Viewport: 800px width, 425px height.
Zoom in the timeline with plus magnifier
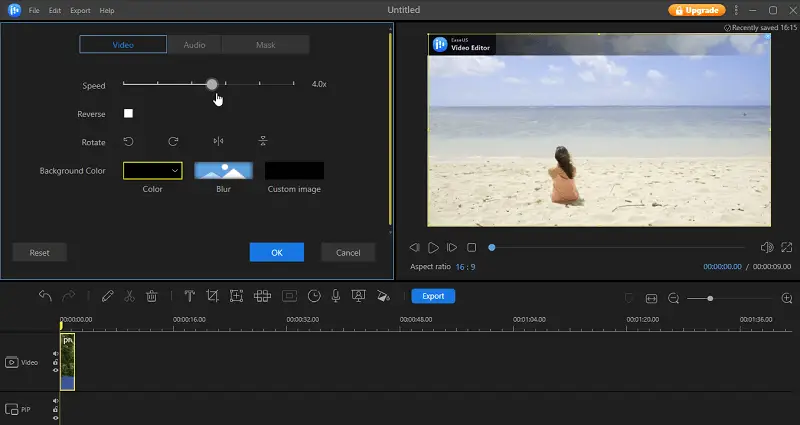[787, 298]
